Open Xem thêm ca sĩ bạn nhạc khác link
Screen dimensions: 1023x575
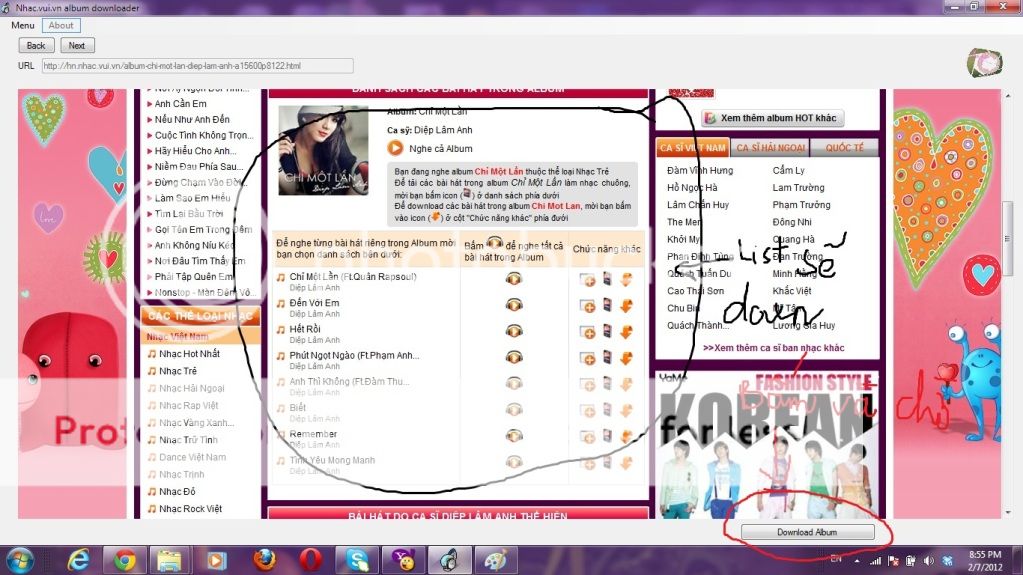(773, 348)
